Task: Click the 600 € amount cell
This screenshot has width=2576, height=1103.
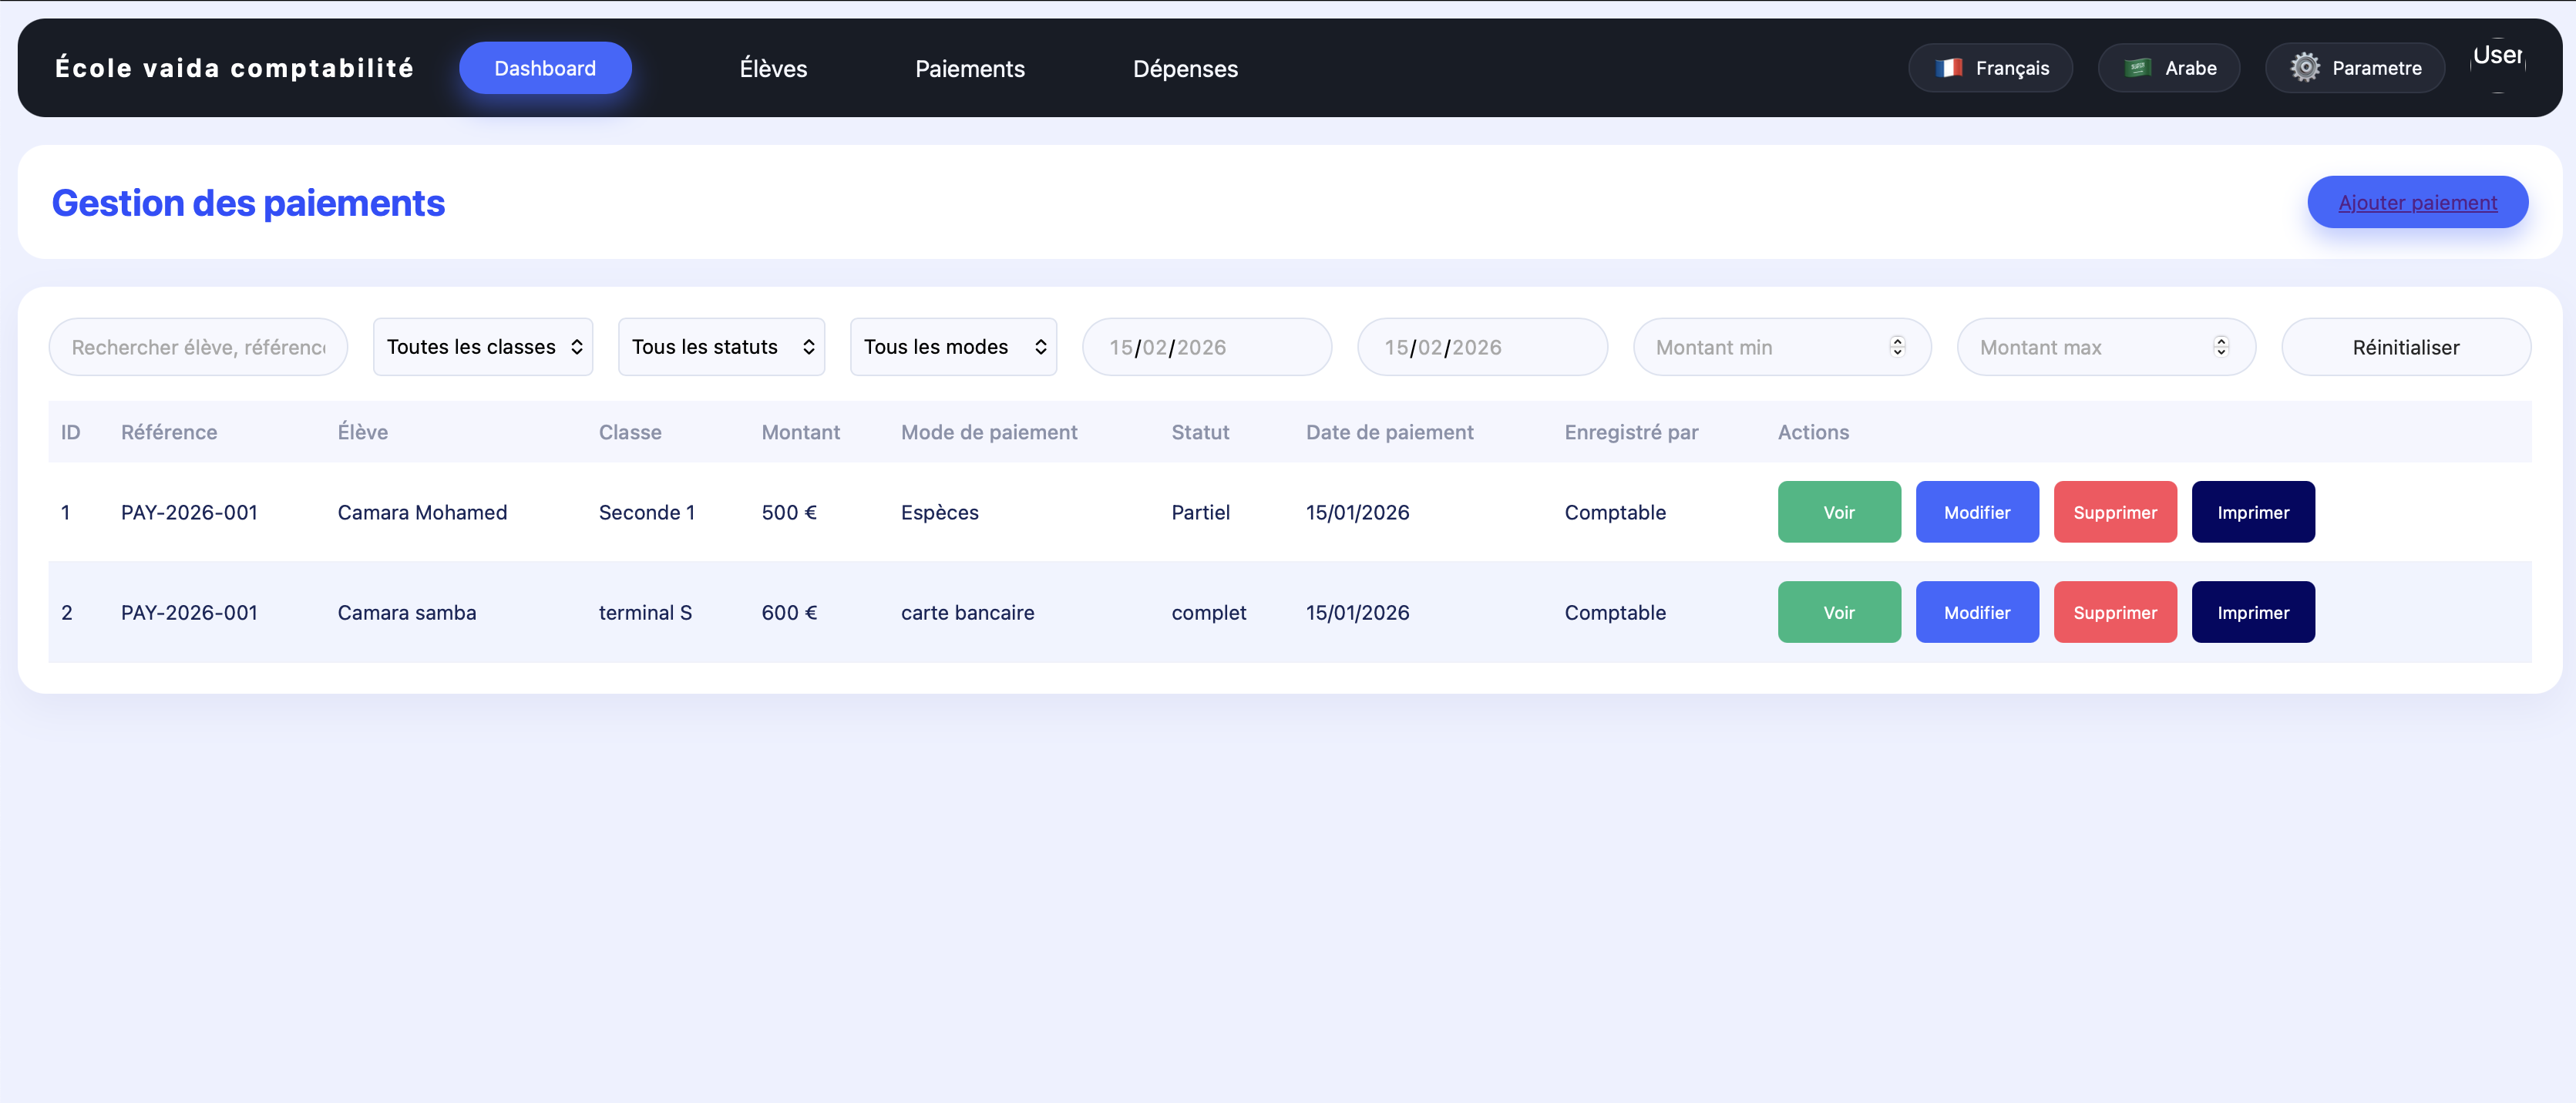Action: click(789, 612)
